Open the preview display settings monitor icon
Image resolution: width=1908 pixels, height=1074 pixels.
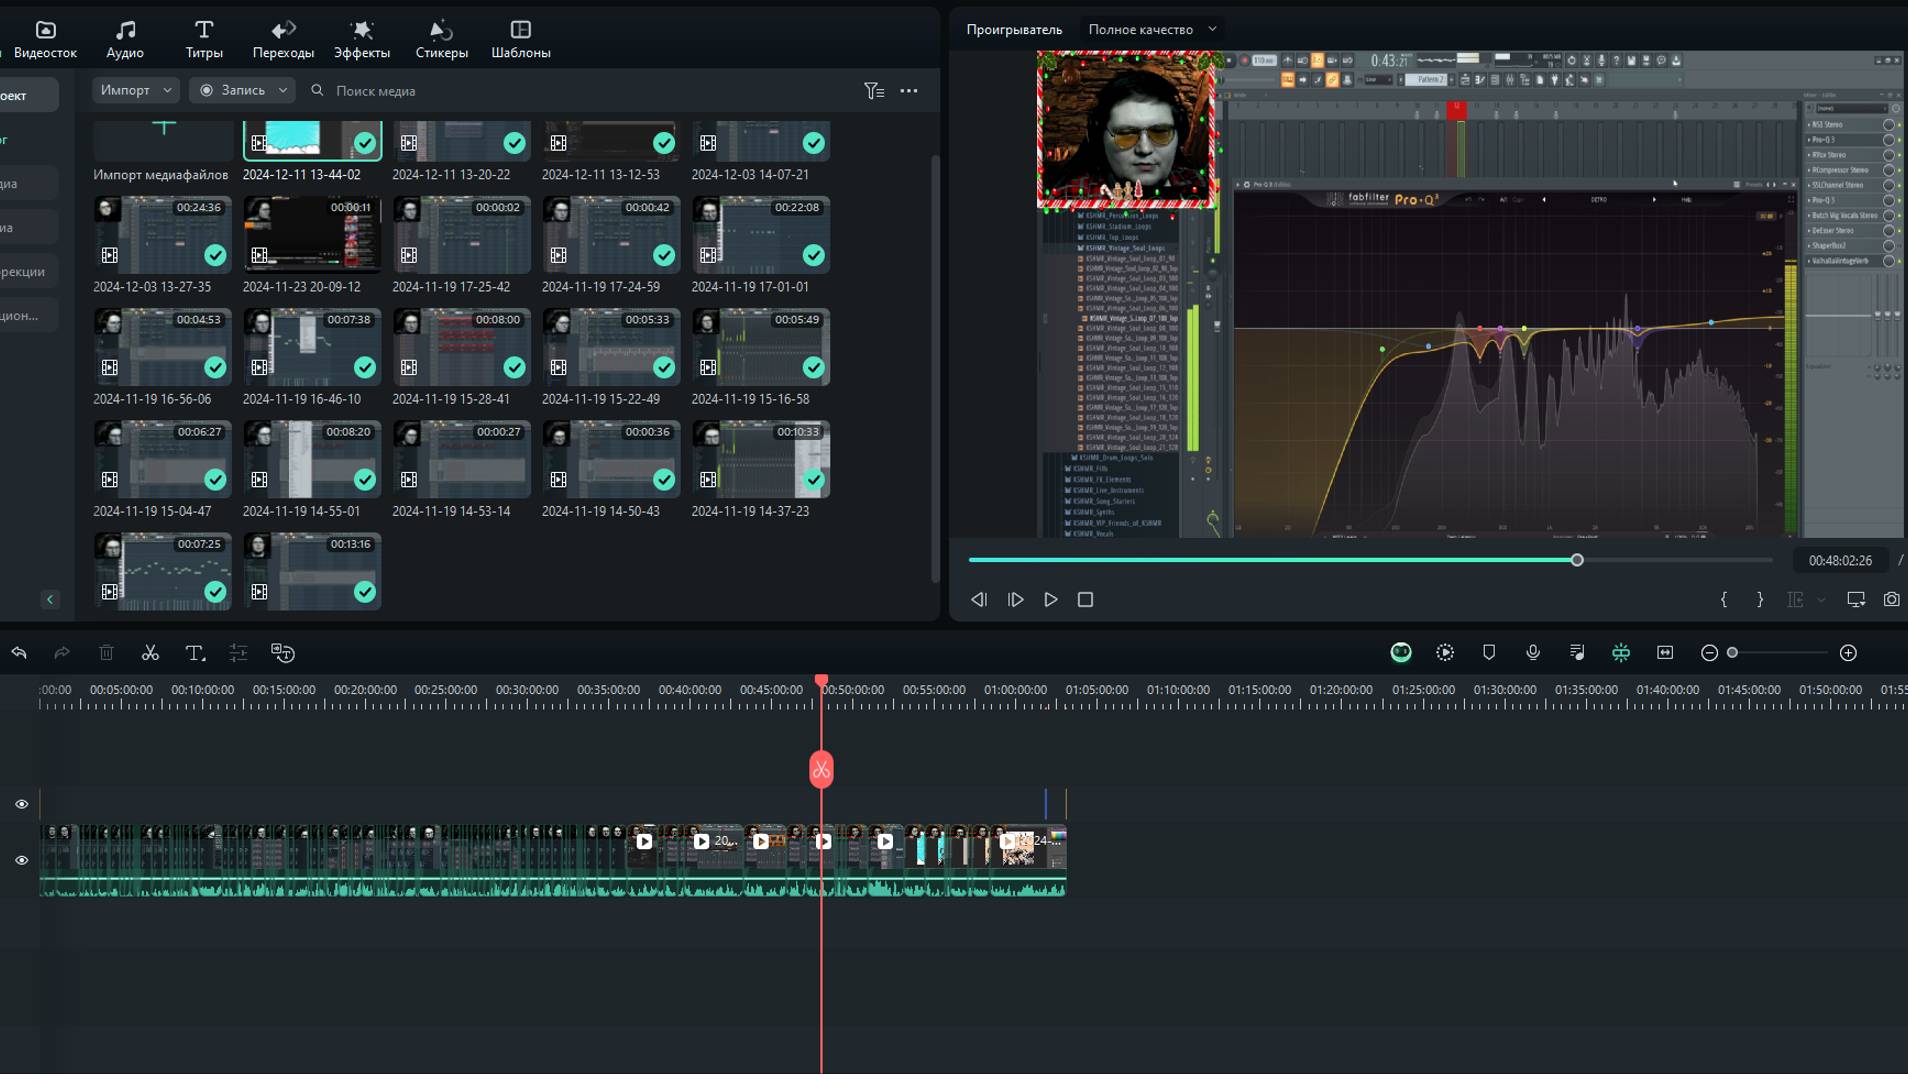[1856, 600]
